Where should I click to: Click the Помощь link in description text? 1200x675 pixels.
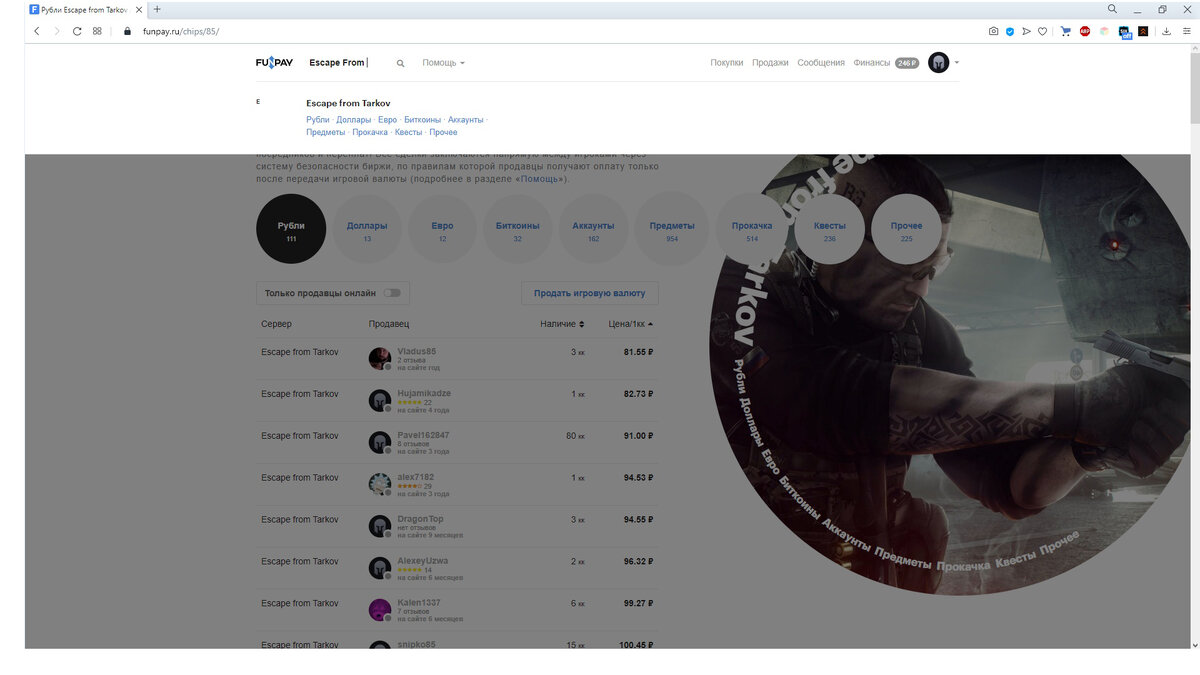point(540,179)
